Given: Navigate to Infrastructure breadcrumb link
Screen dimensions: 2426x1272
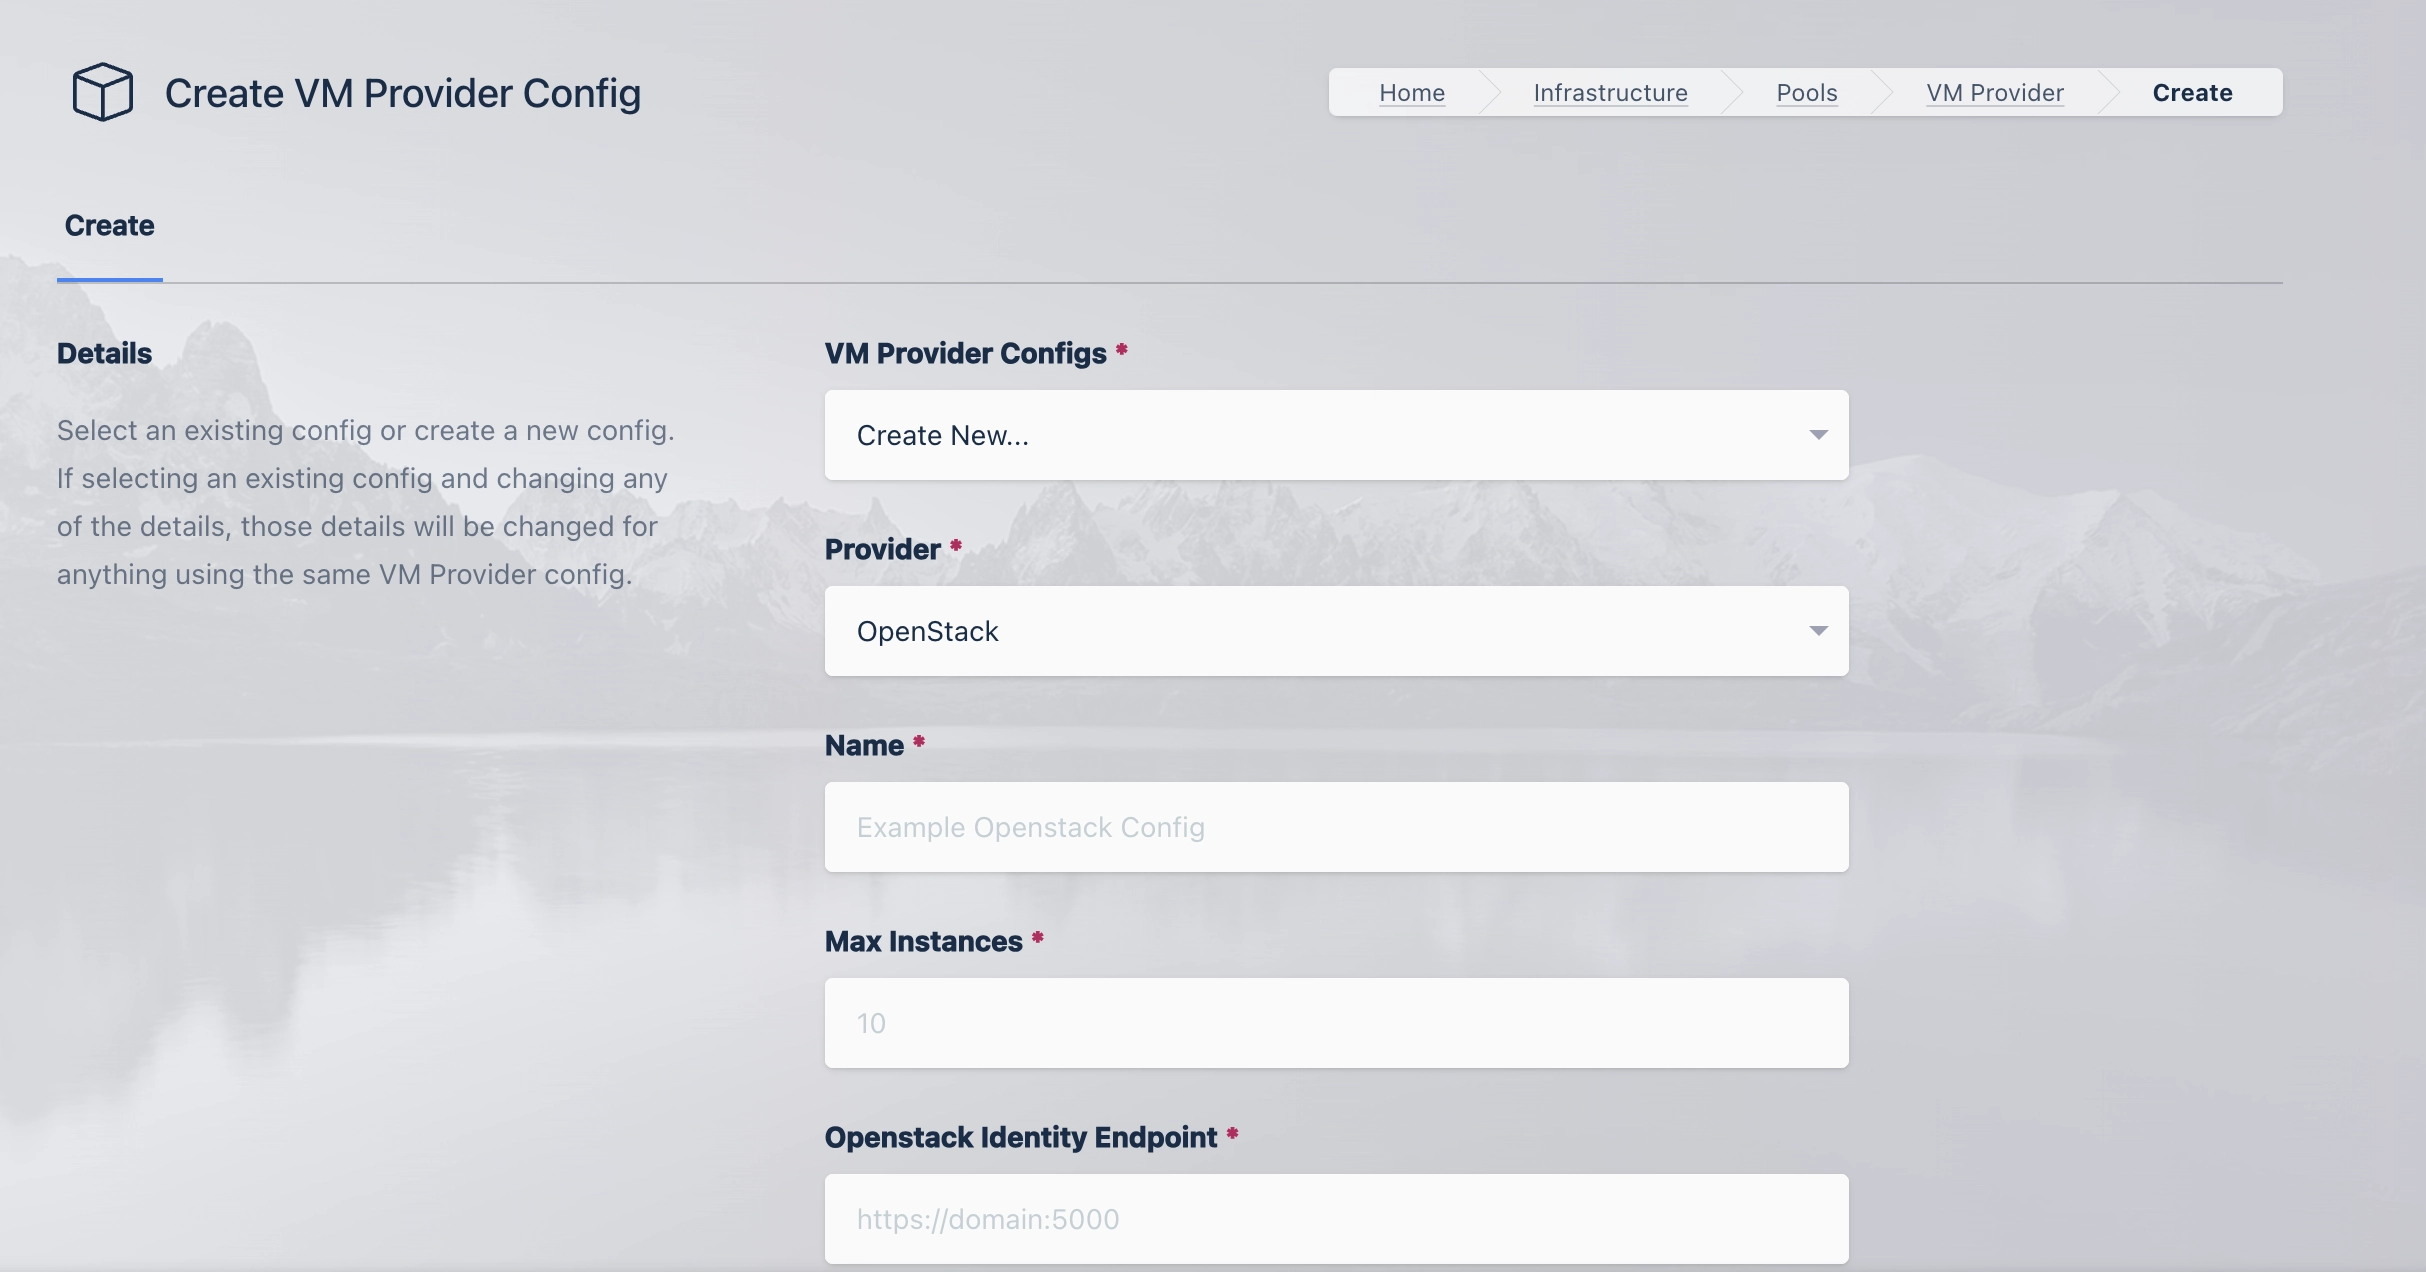Looking at the screenshot, I should point(1610,93).
